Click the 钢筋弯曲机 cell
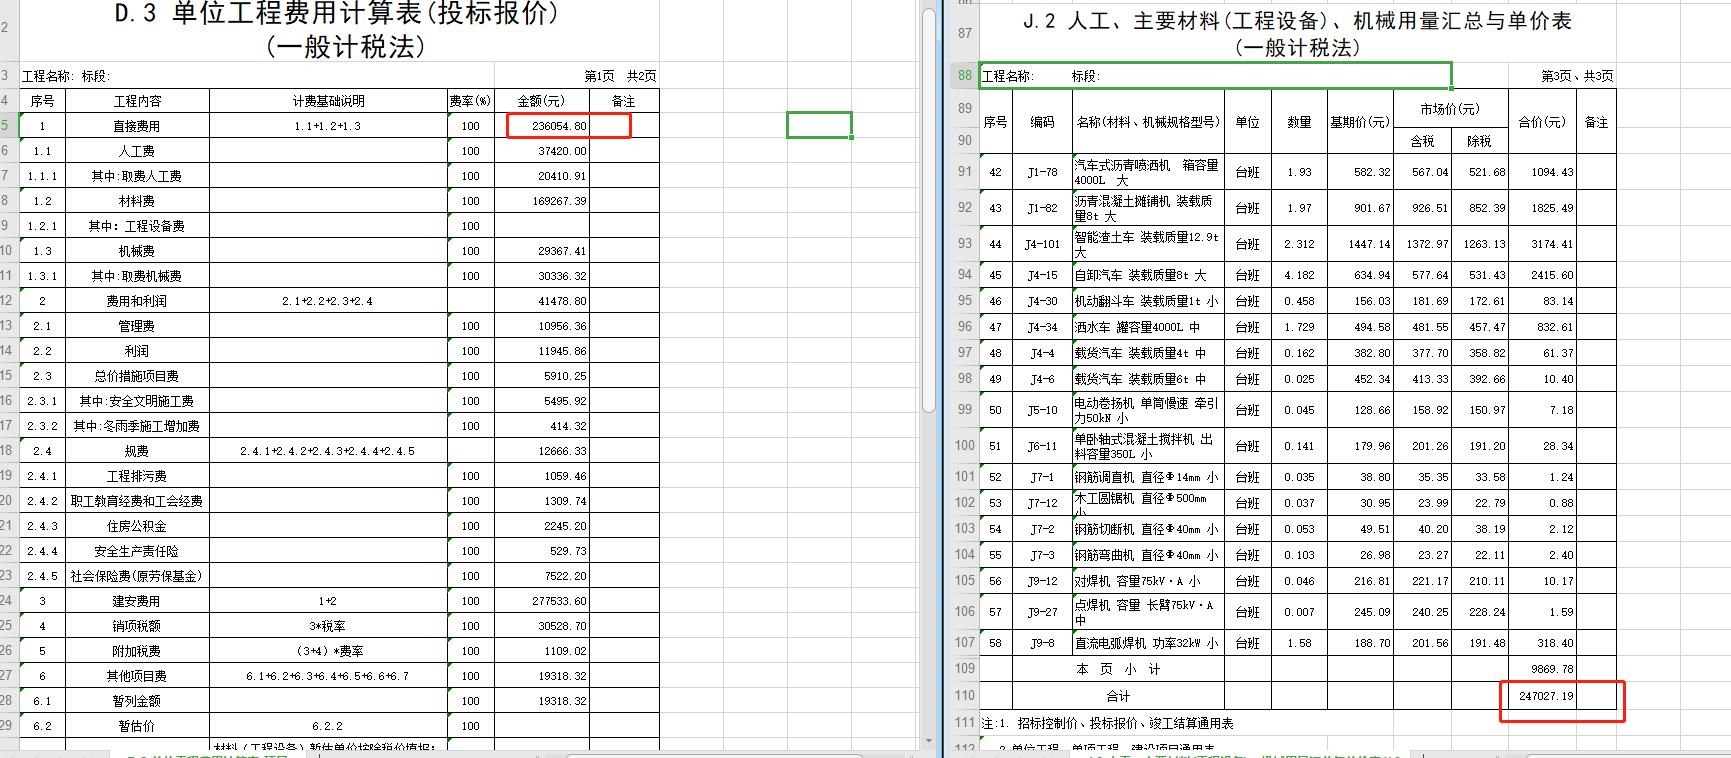1731x758 pixels. [1148, 555]
